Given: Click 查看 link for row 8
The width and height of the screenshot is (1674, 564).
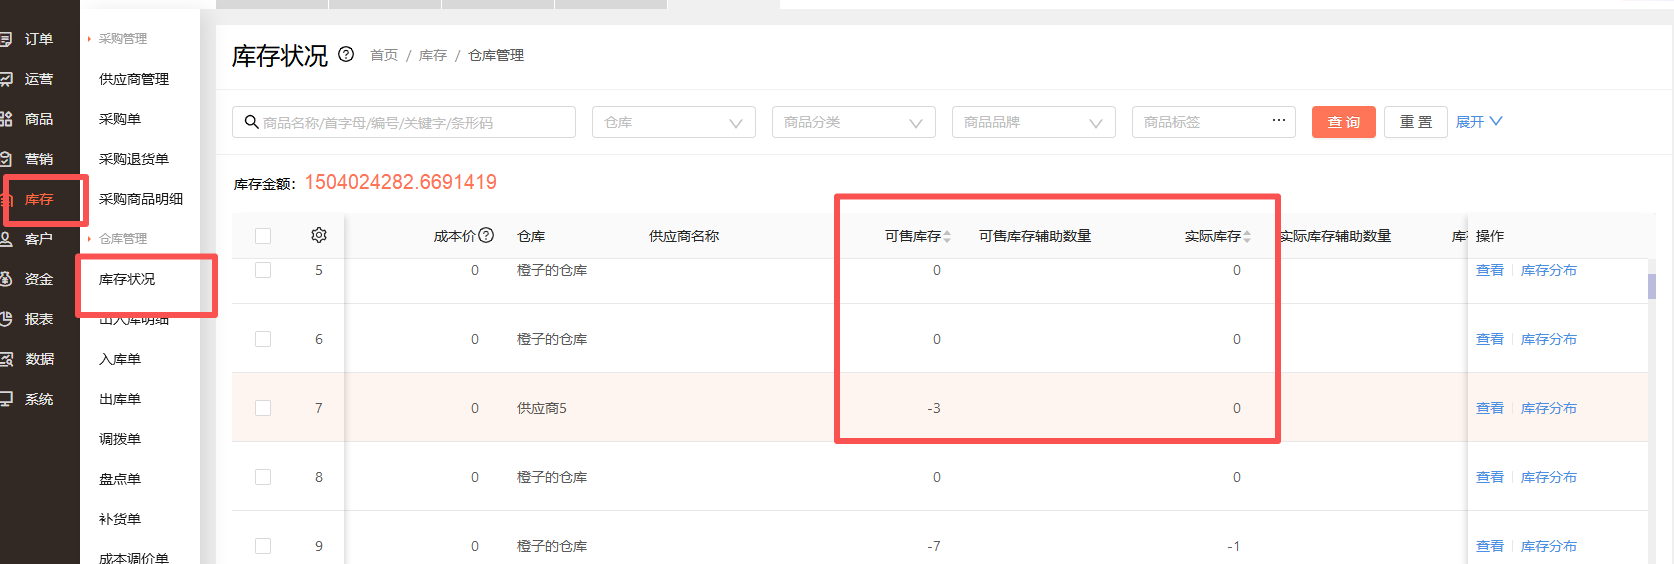Looking at the screenshot, I should pyautogui.click(x=1490, y=477).
